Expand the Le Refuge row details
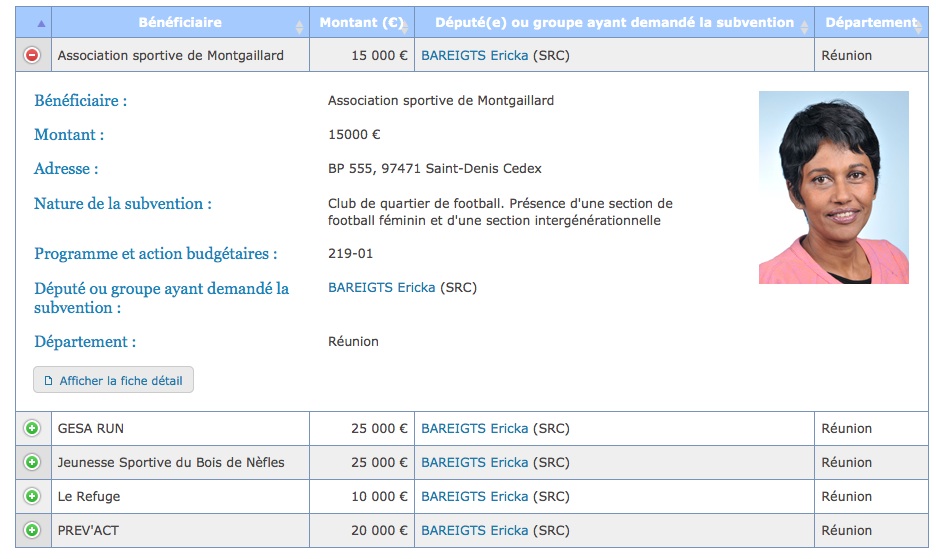This screenshot has height=559, width=936. coord(32,496)
